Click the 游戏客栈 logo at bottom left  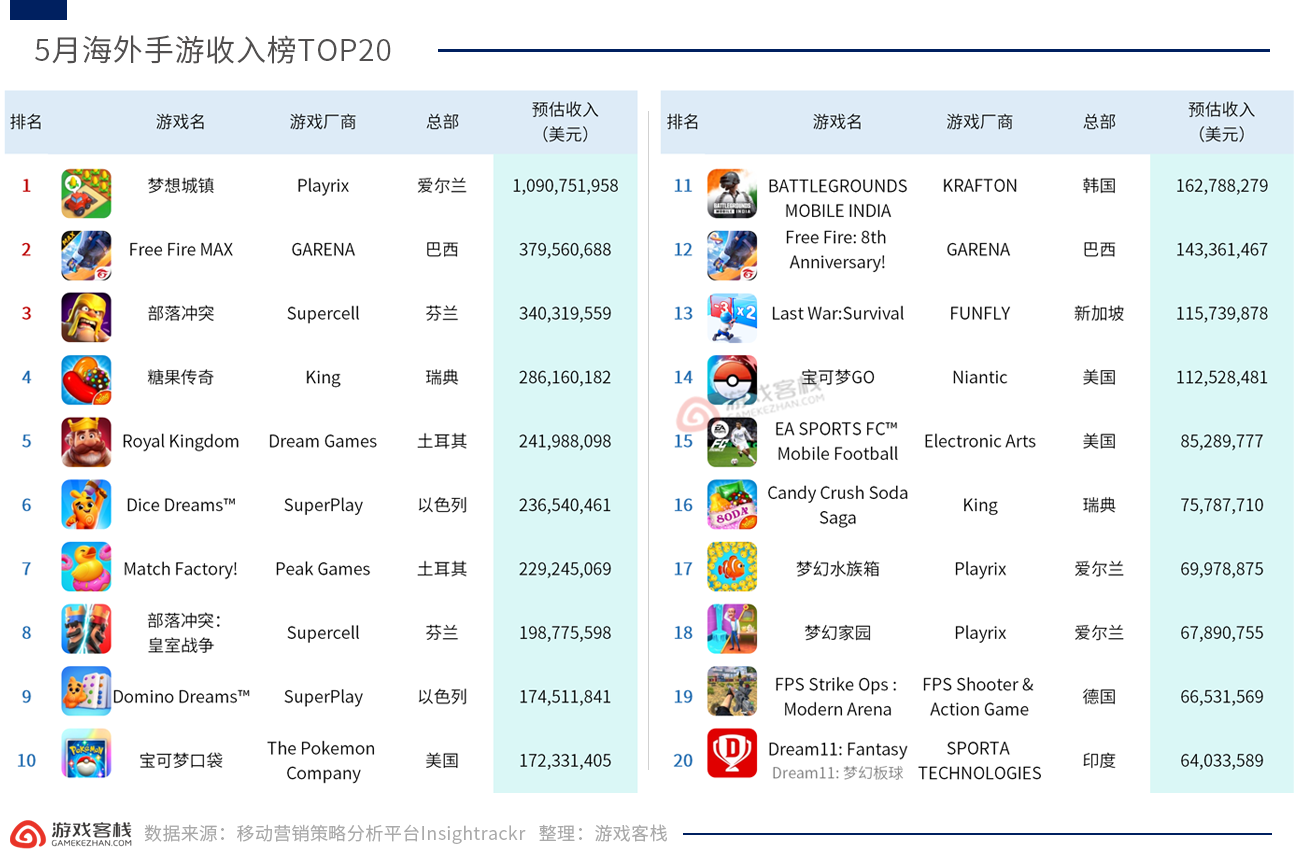point(71,834)
